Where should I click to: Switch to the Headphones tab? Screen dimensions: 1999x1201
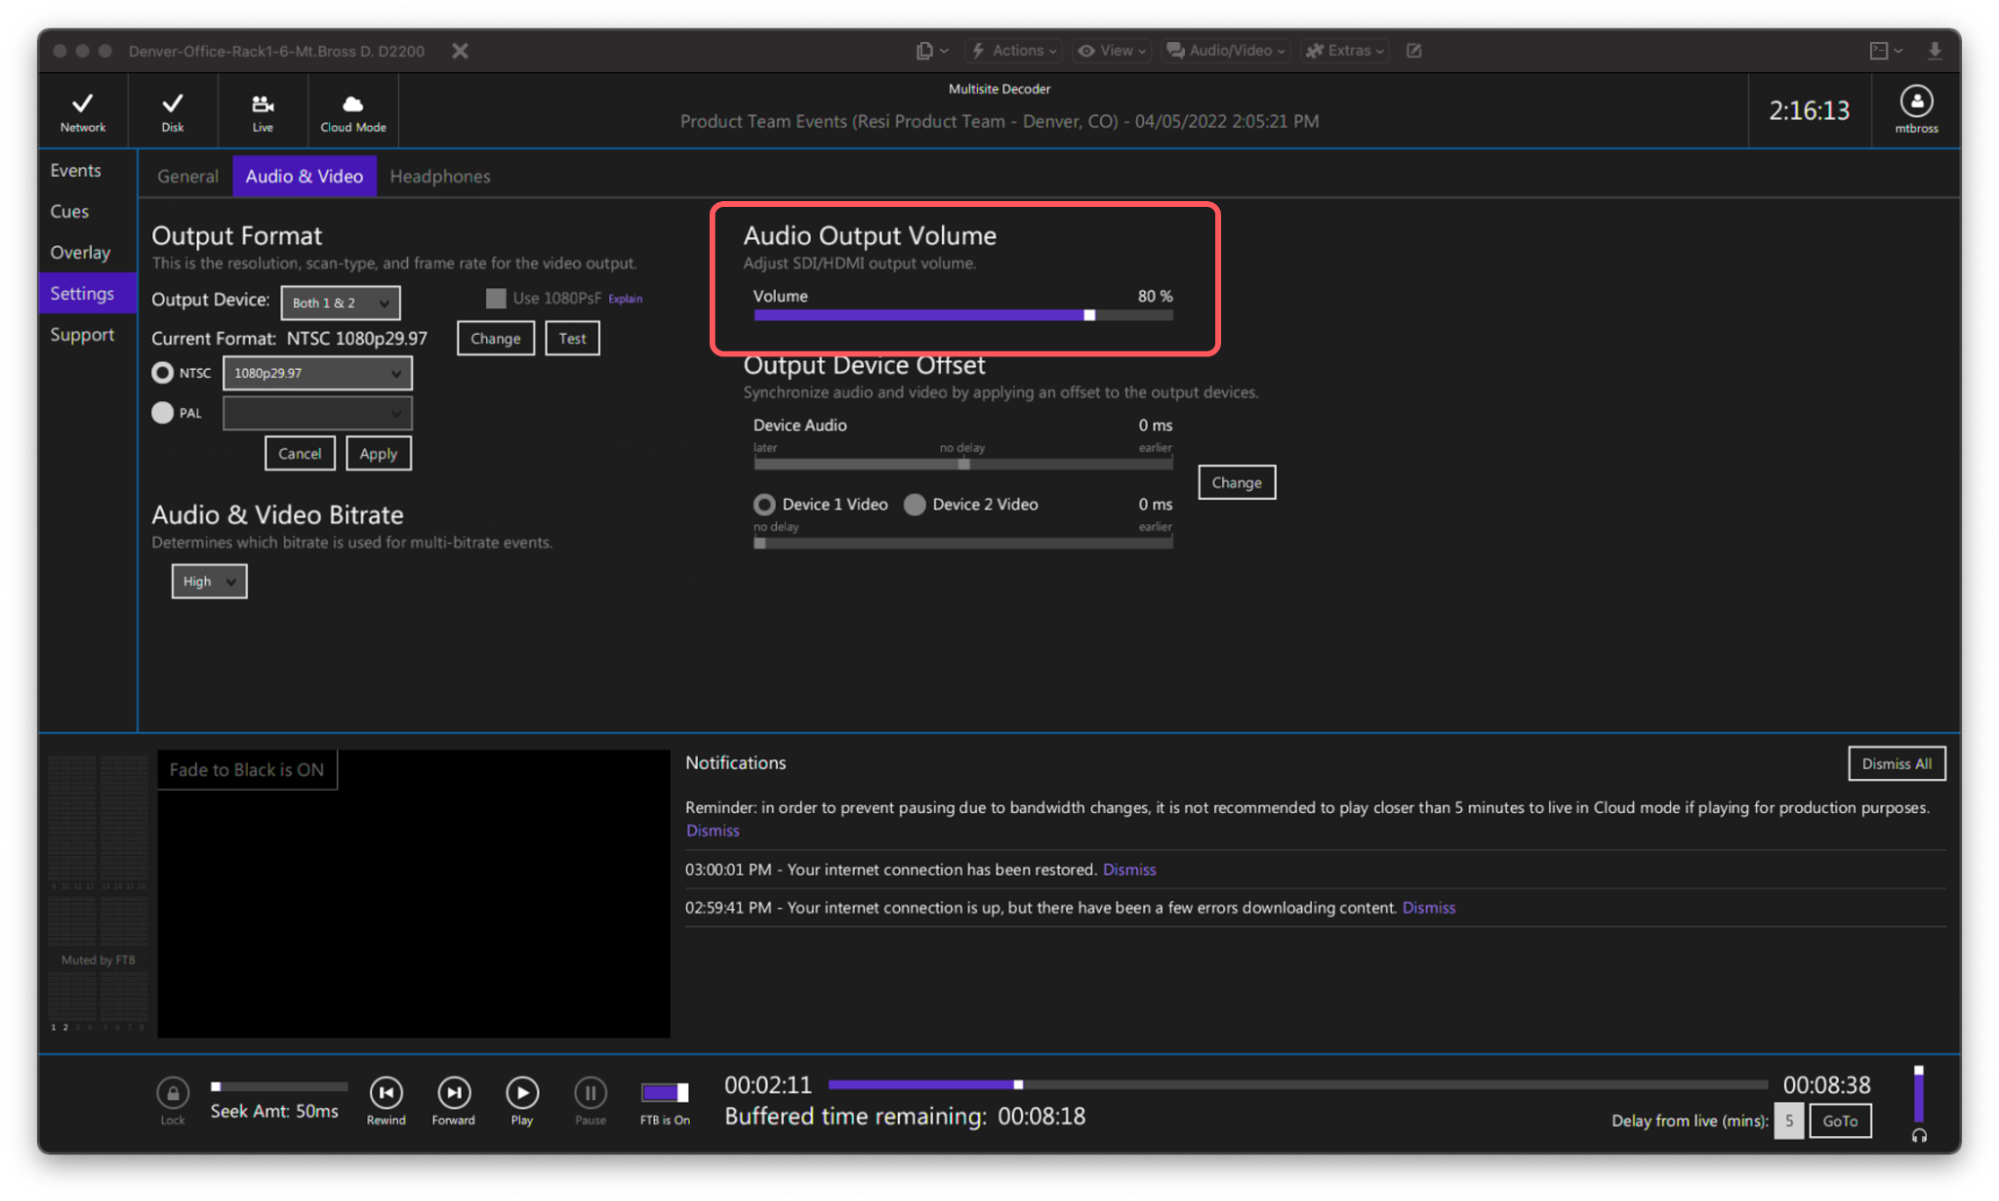(440, 176)
